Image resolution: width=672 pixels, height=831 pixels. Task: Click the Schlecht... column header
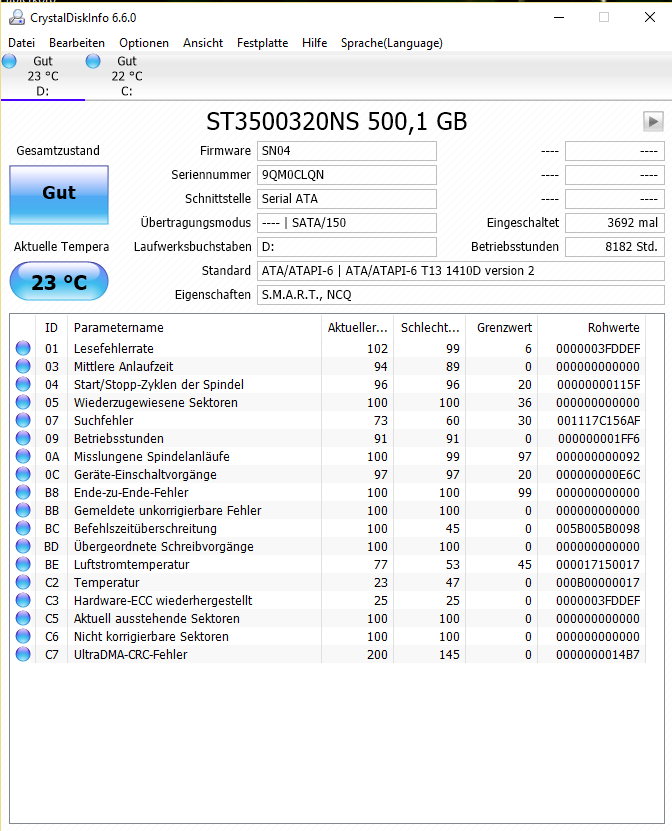point(429,328)
